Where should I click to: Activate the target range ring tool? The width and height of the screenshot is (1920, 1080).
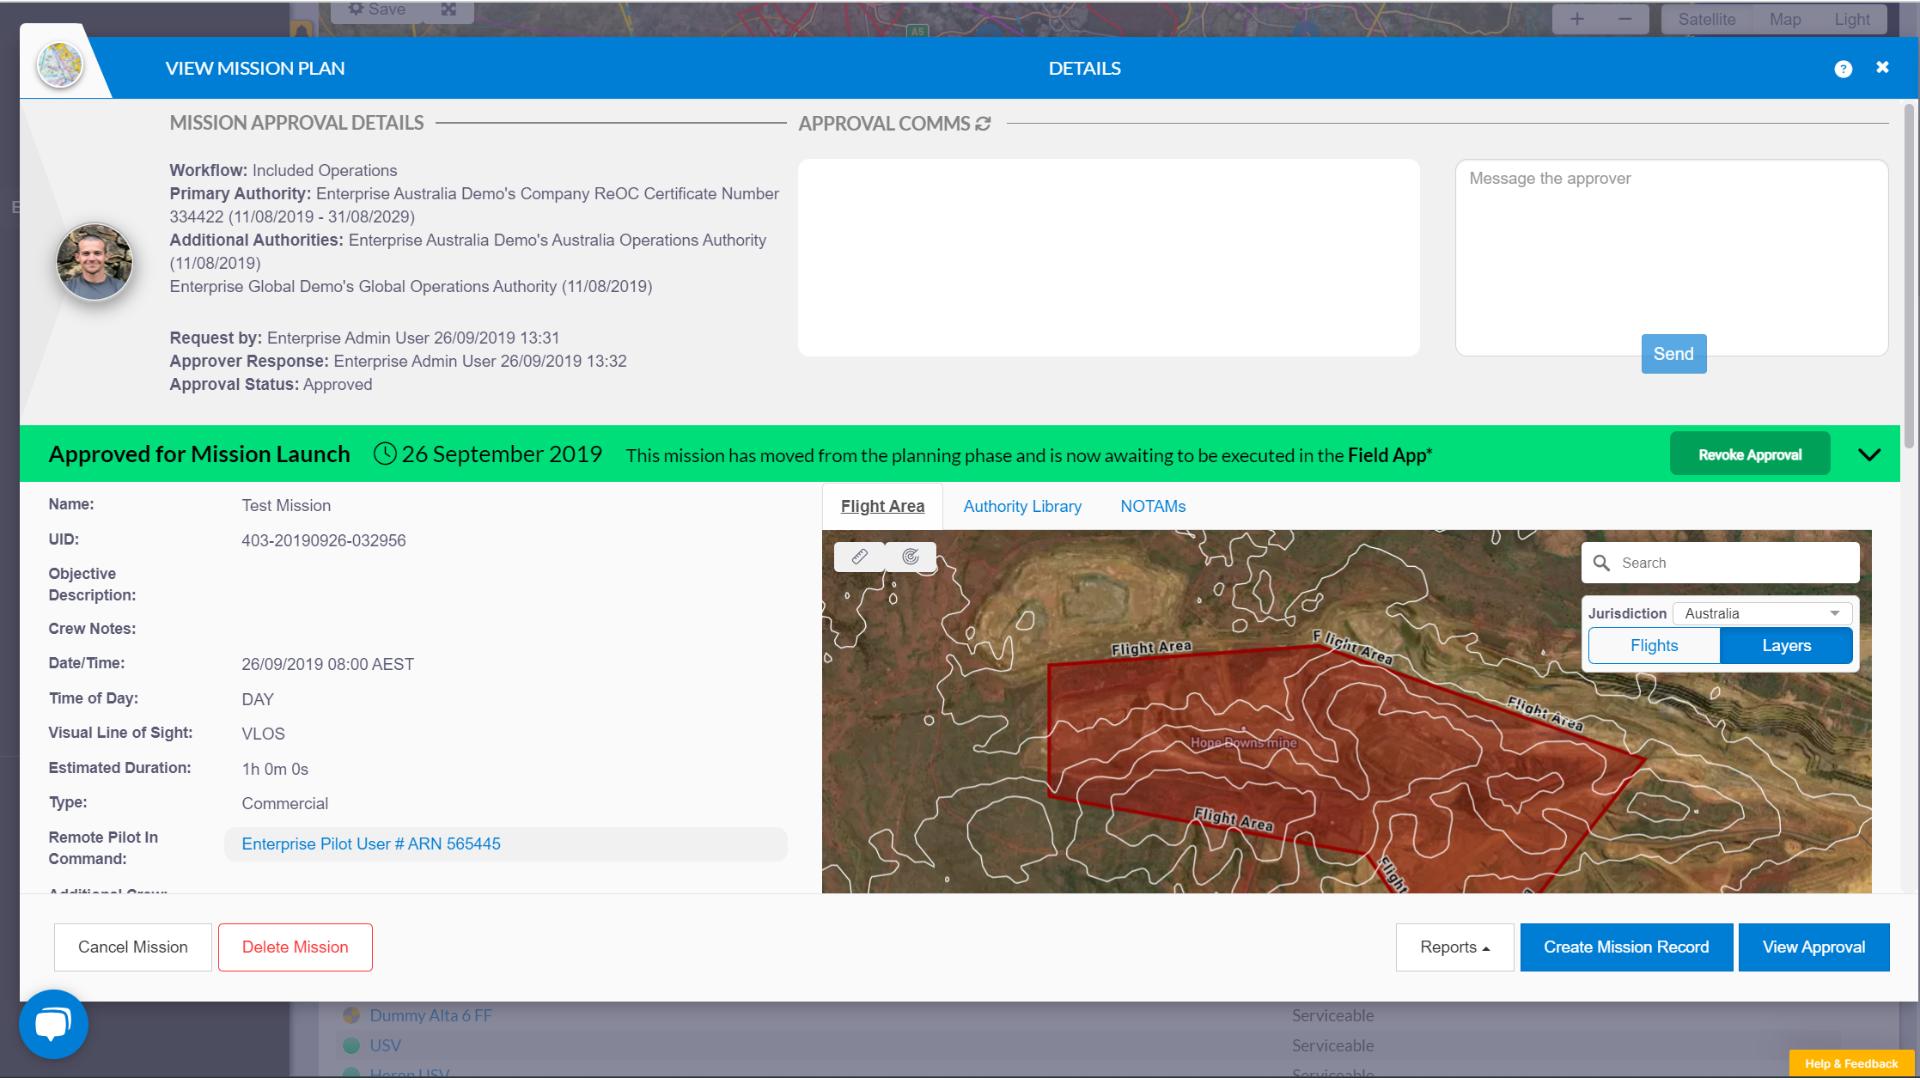[911, 557]
